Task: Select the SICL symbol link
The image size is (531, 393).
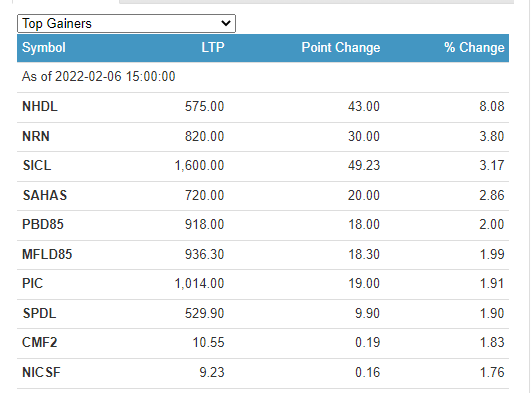Action: pyautogui.click(x=37, y=165)
